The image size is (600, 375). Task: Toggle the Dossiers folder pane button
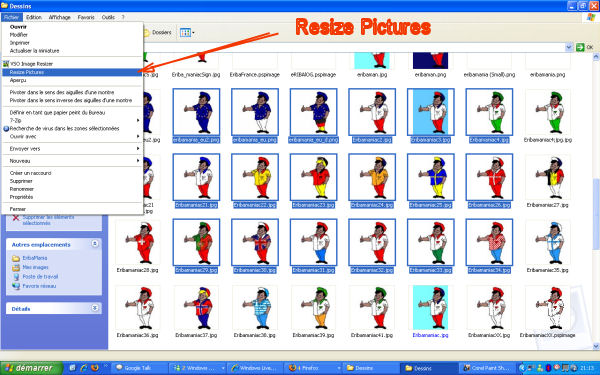[158, 33]
